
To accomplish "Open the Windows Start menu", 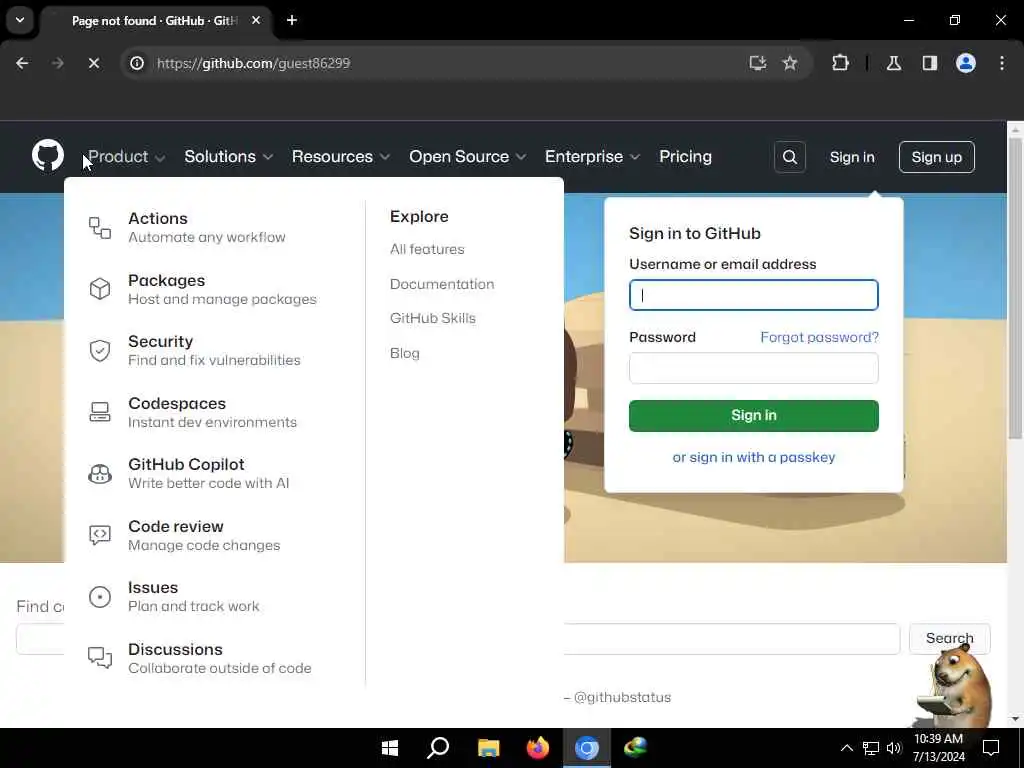I will (390, 748).
